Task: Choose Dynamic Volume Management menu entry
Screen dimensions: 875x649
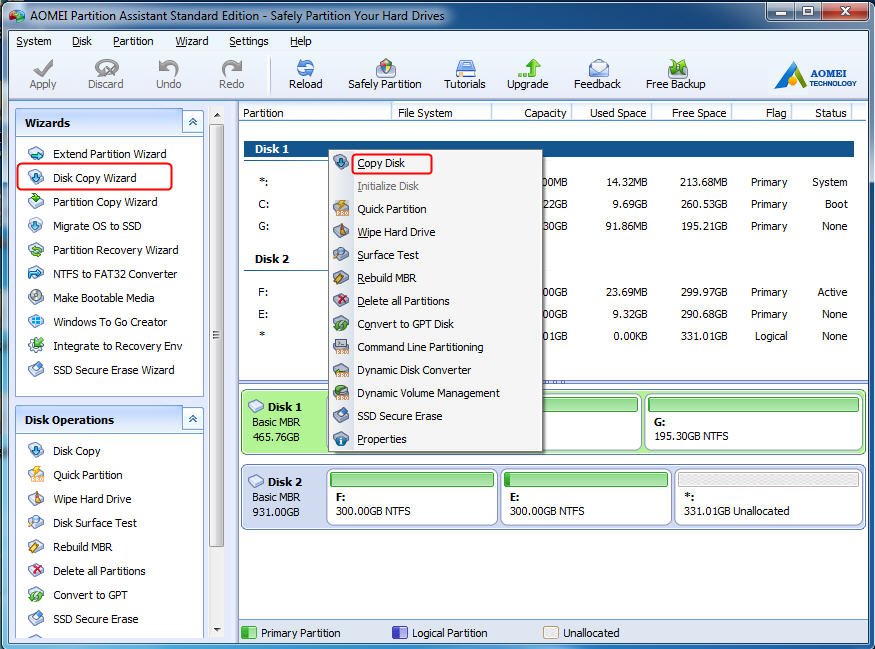Action: click(x=435, y=392)
